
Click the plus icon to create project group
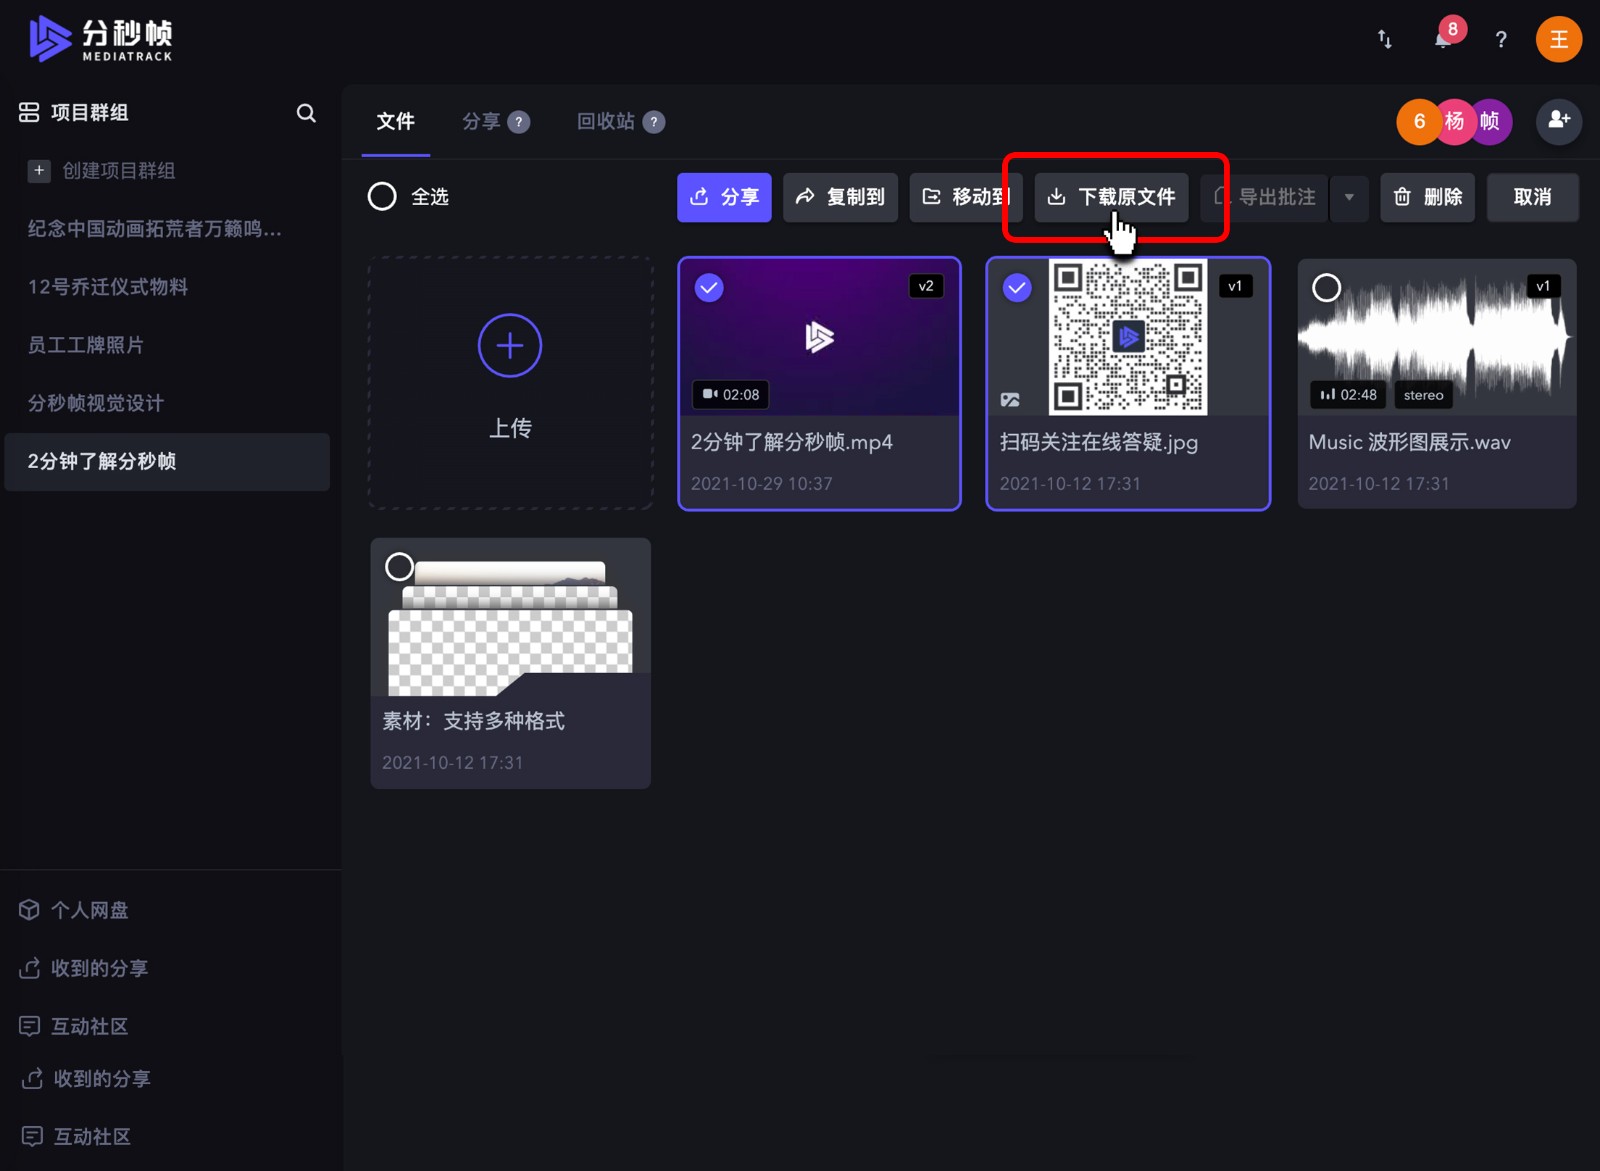pos(39,171)
